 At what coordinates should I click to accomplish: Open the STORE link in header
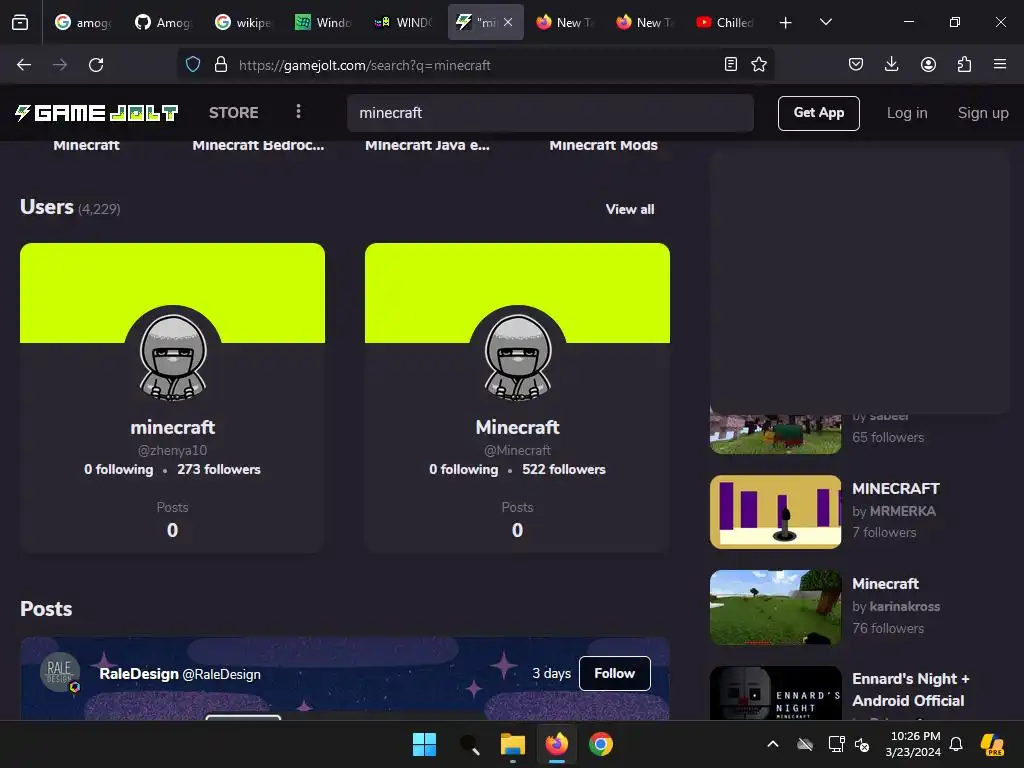pos(234,112)
